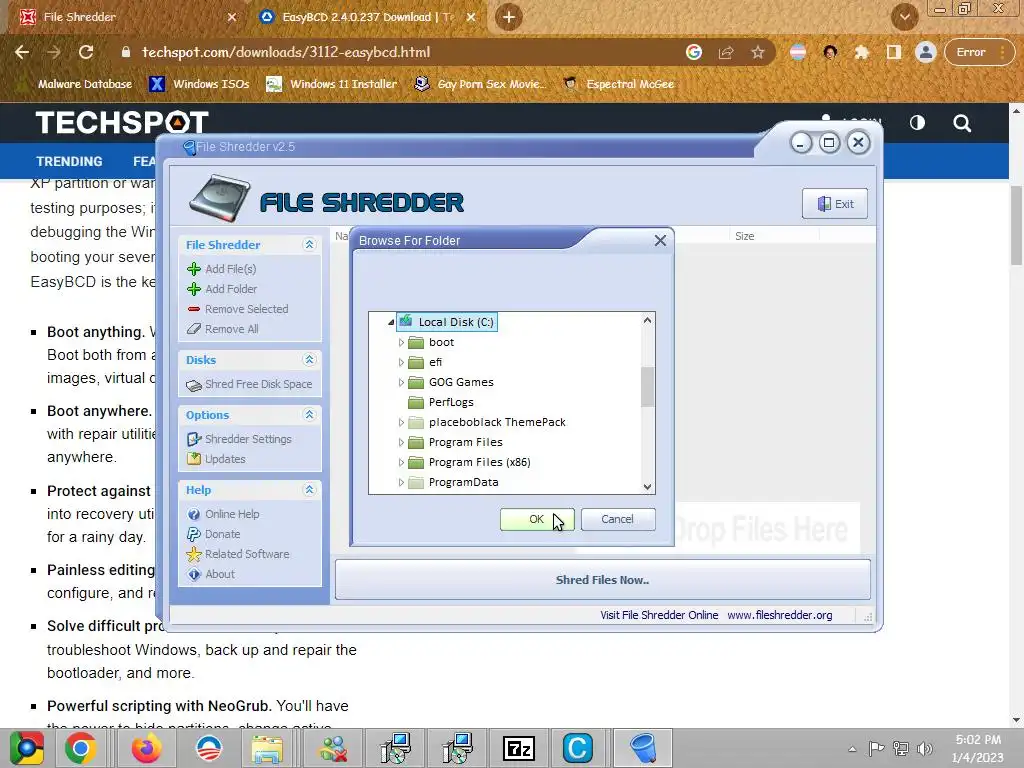Open the file explorer taskbar icon

pyautogui.click(x=268, y=748)
